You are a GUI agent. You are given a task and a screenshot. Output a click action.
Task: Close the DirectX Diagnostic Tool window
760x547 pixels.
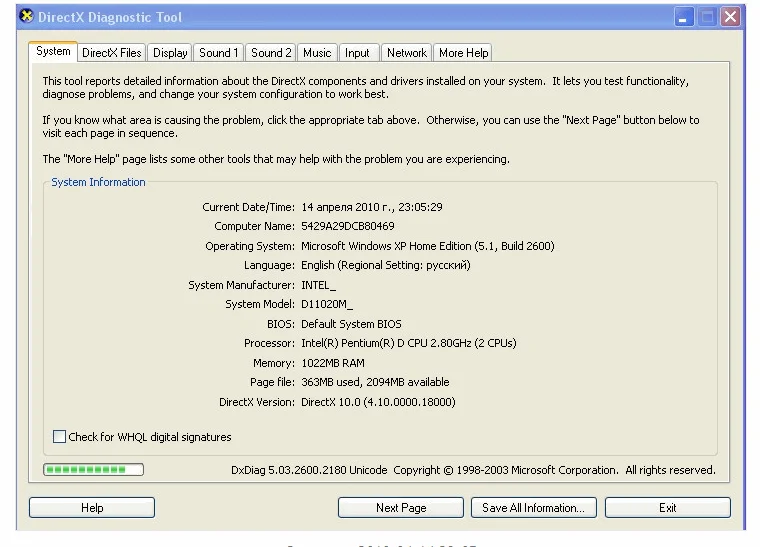(x=730, y=17)
